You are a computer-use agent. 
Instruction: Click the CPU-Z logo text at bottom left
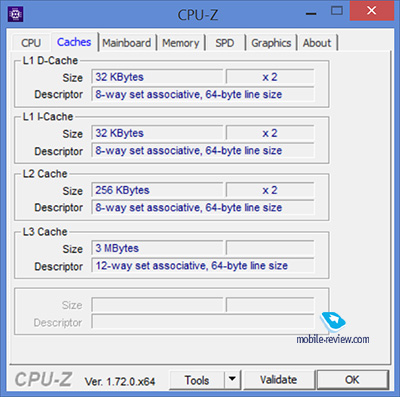(x=43, y=379)
